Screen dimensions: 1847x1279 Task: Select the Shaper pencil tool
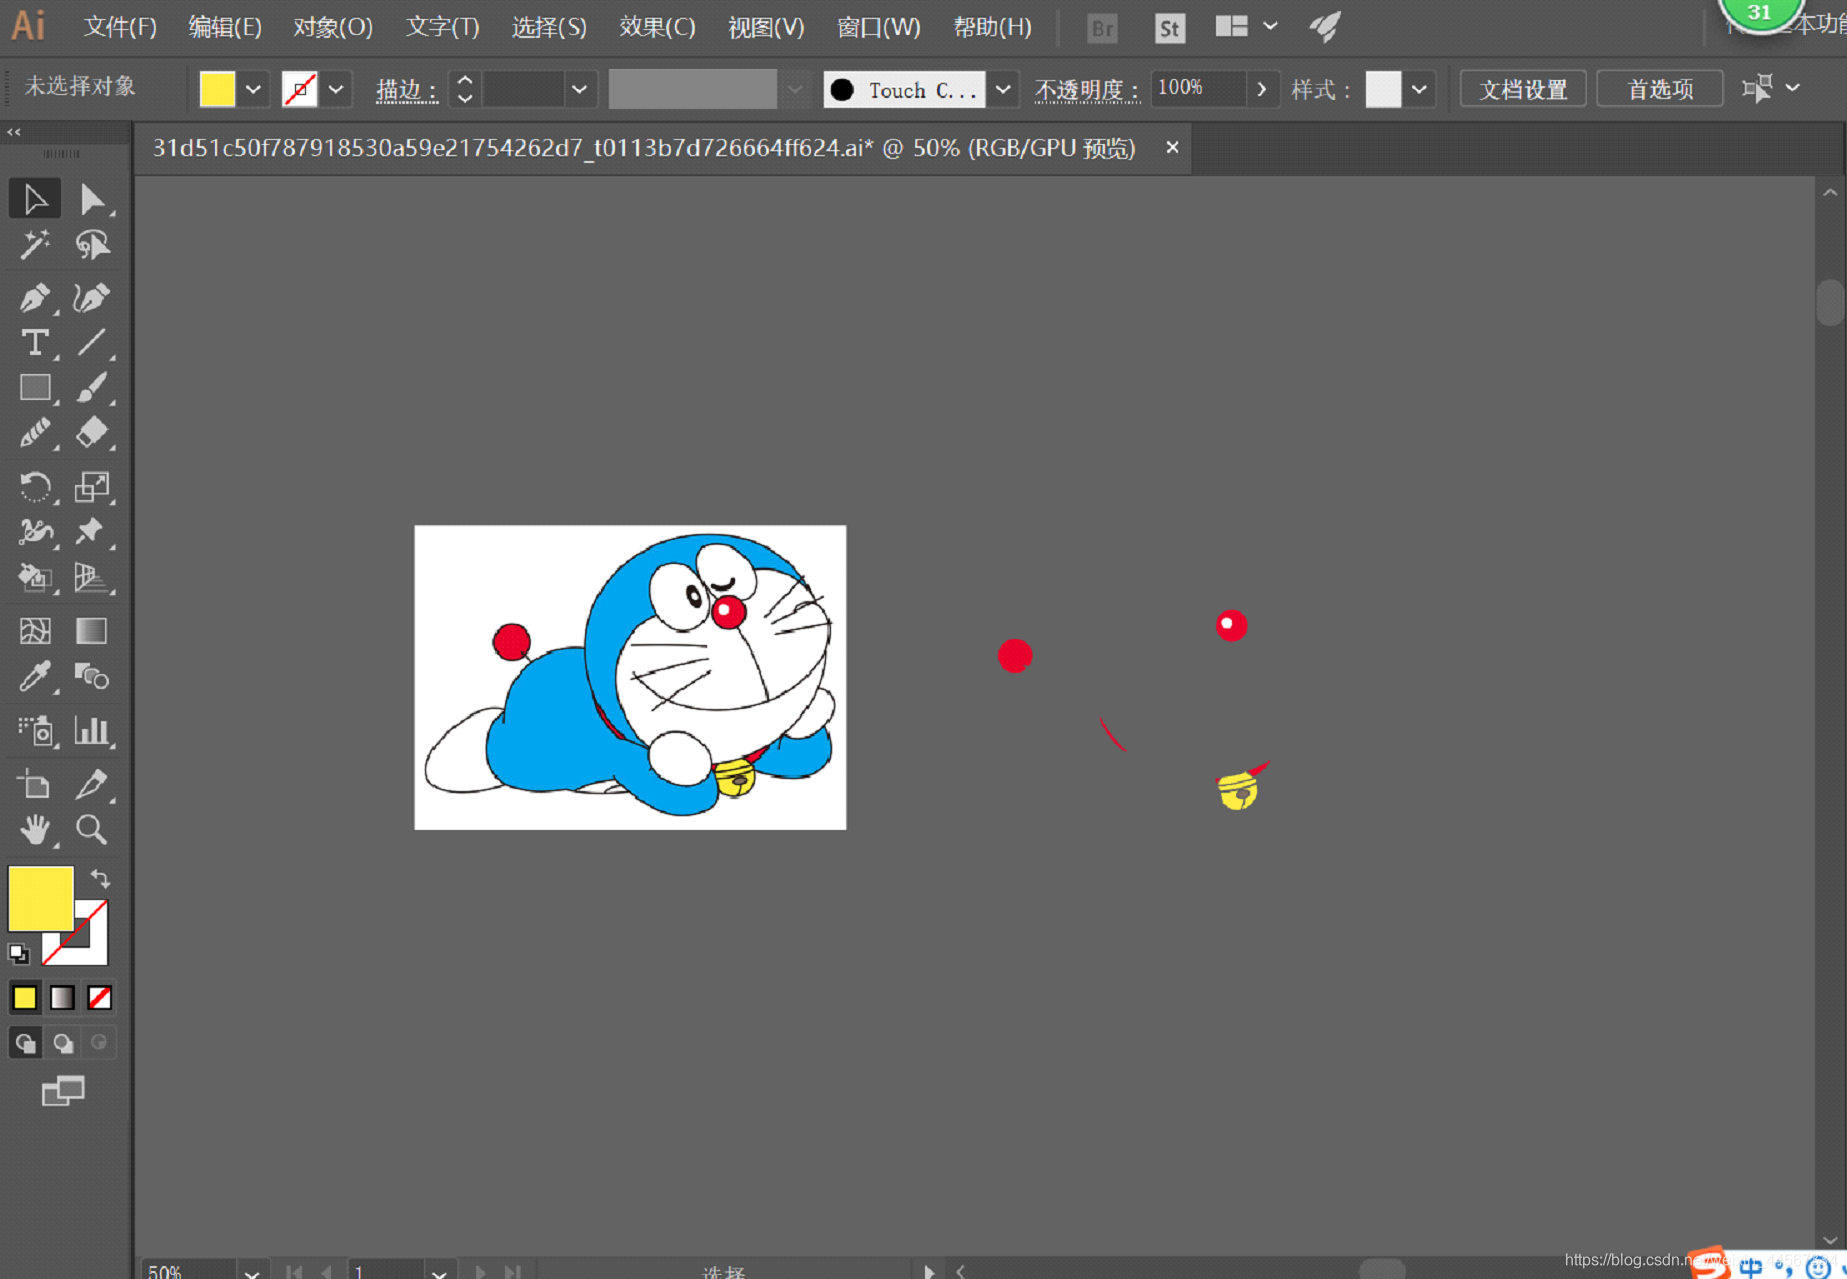pos(35,432)
